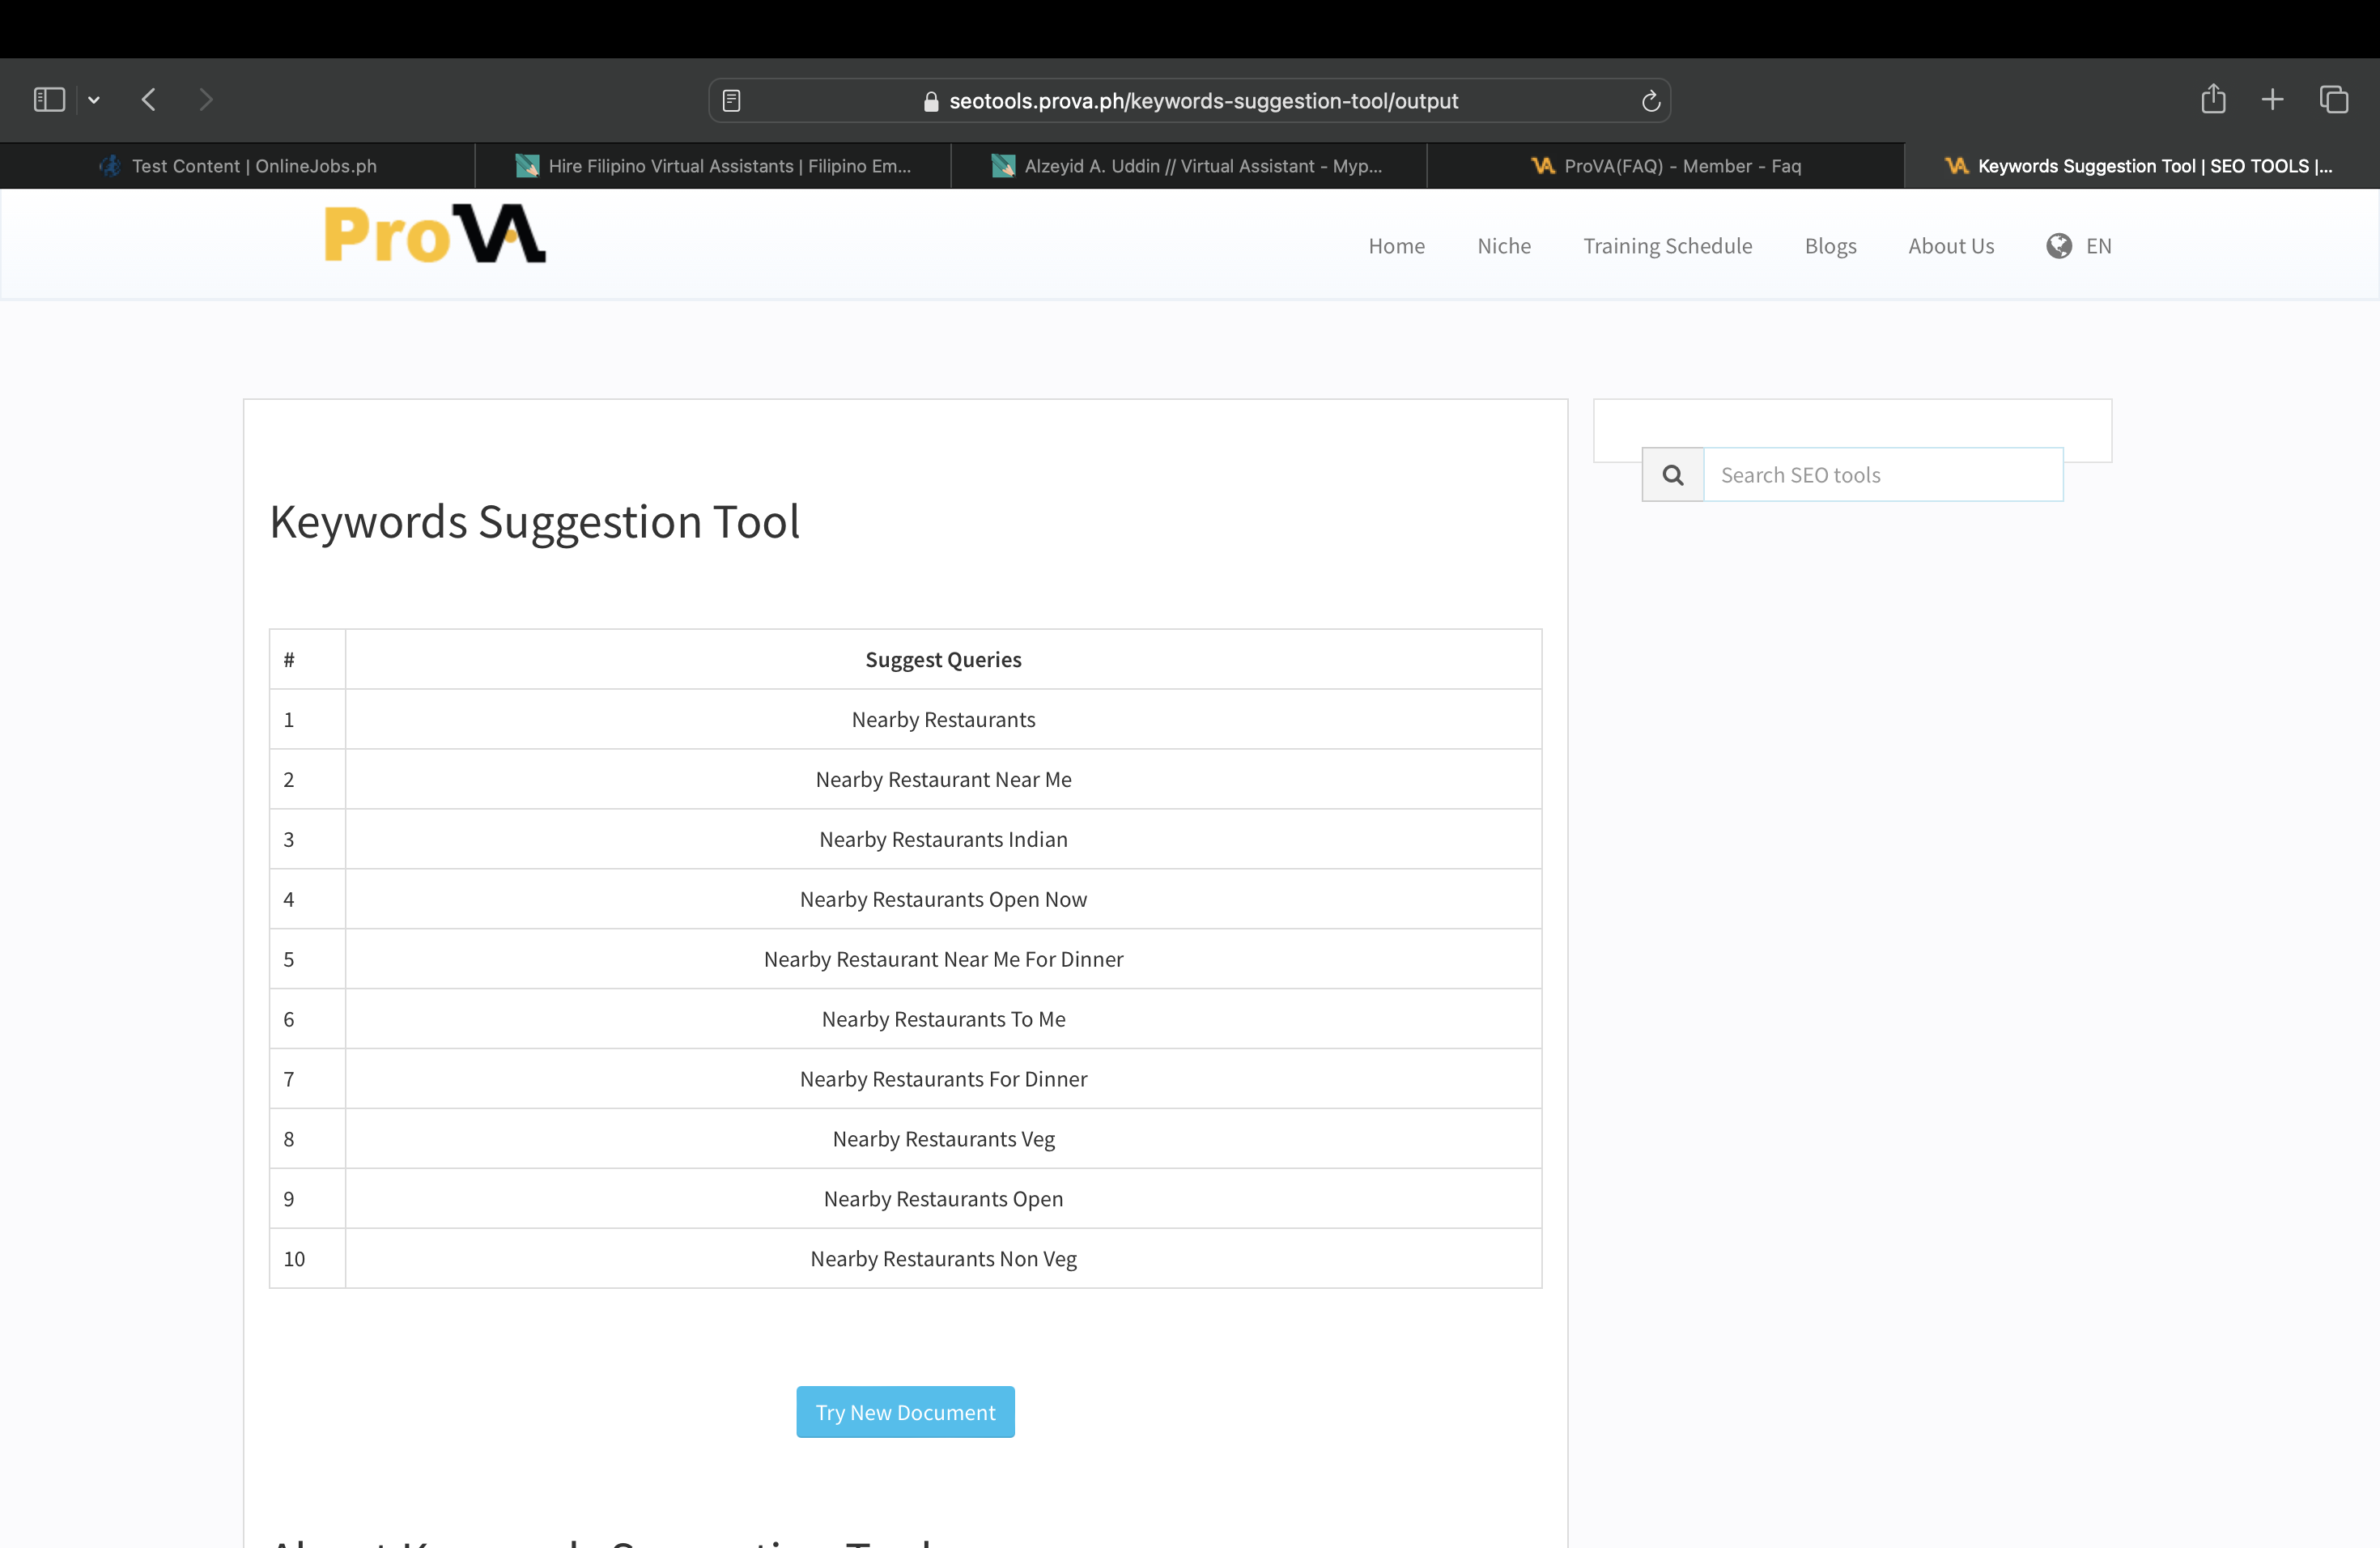
Task: Toggle the Safari sidebar icon
Action: 49,100
